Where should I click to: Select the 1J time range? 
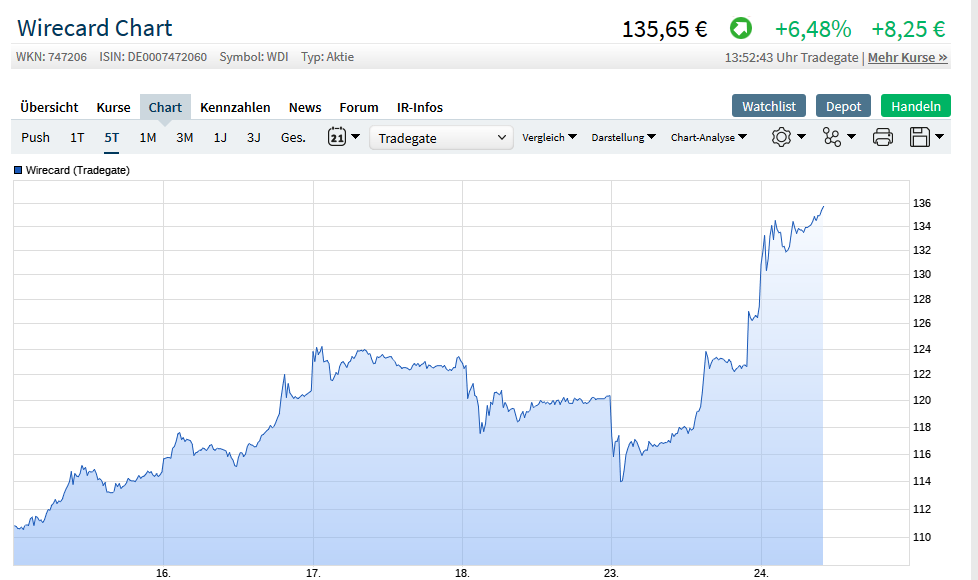(x=220, y=137)
